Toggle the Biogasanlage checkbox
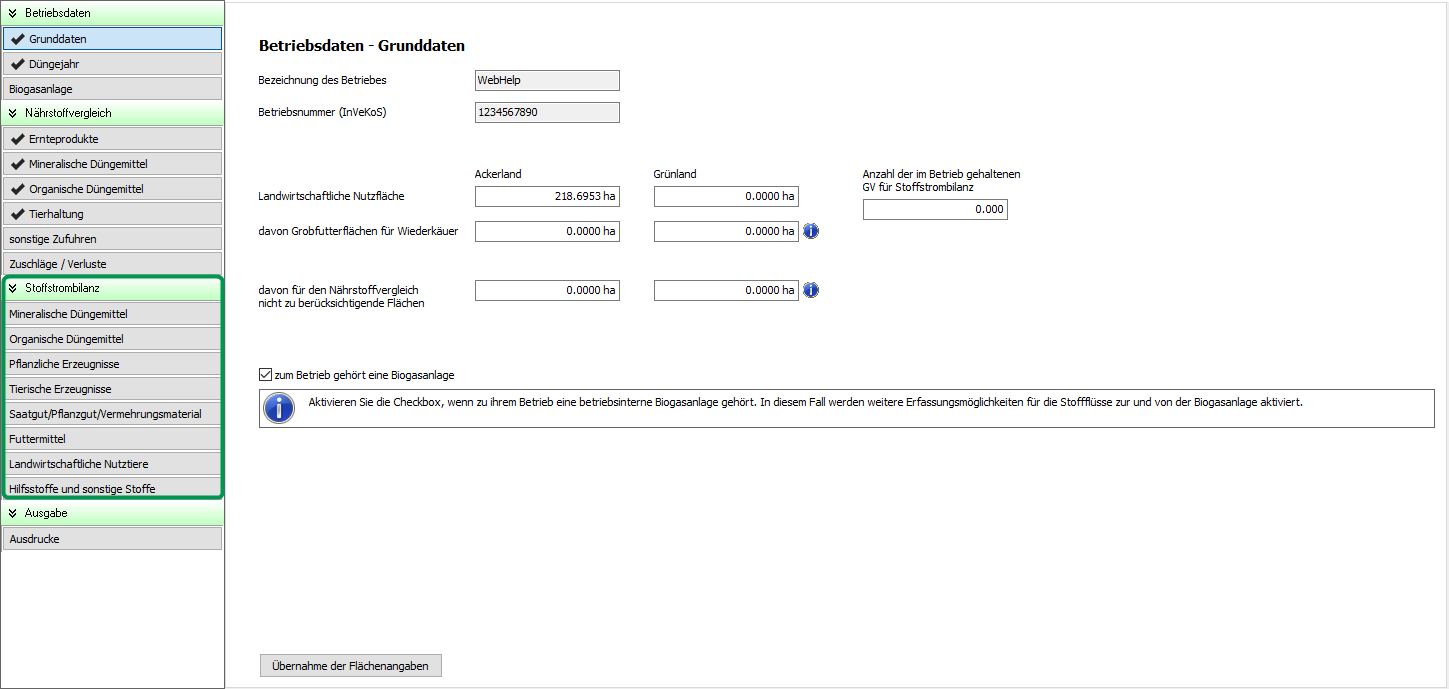The width and height of the screenshot is (1449, 689). pyautogui.click(x=265, y=375)
